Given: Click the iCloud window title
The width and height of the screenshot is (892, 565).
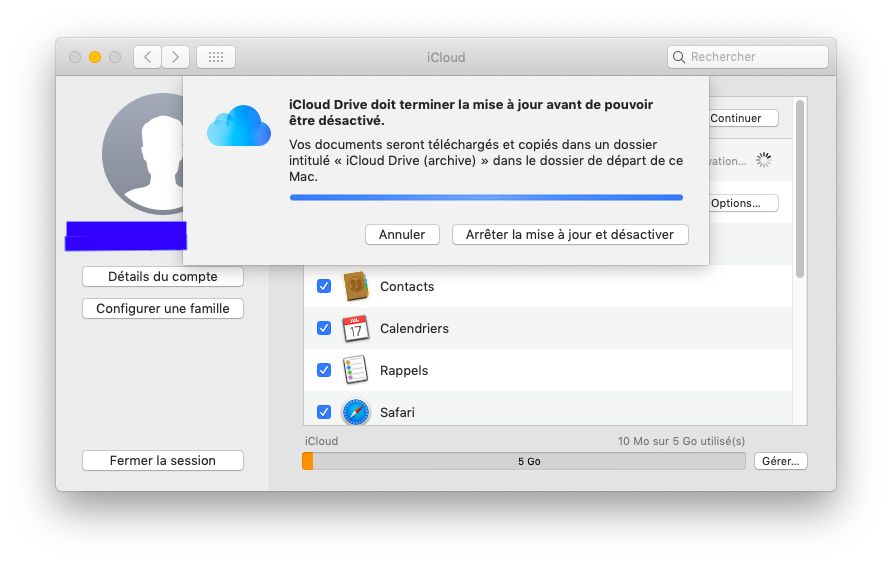Looking at the screenshot, I should 446,57.
